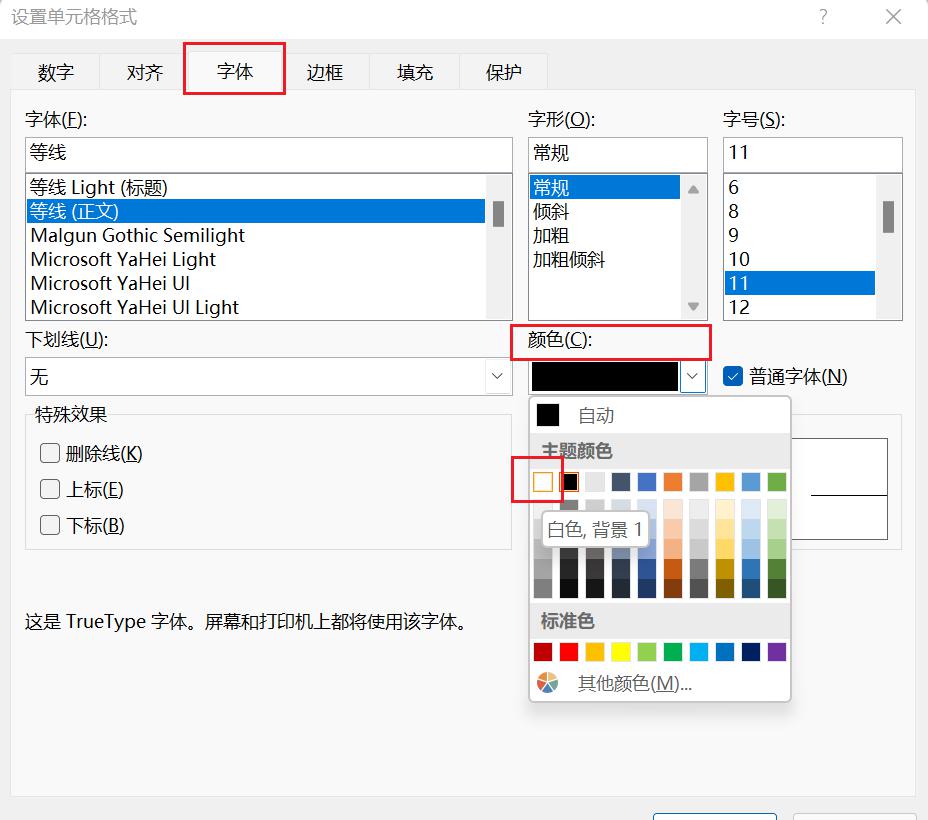Select 加粗倾斜 font style
The image size is (928, 820).
(x=604, y=259)
